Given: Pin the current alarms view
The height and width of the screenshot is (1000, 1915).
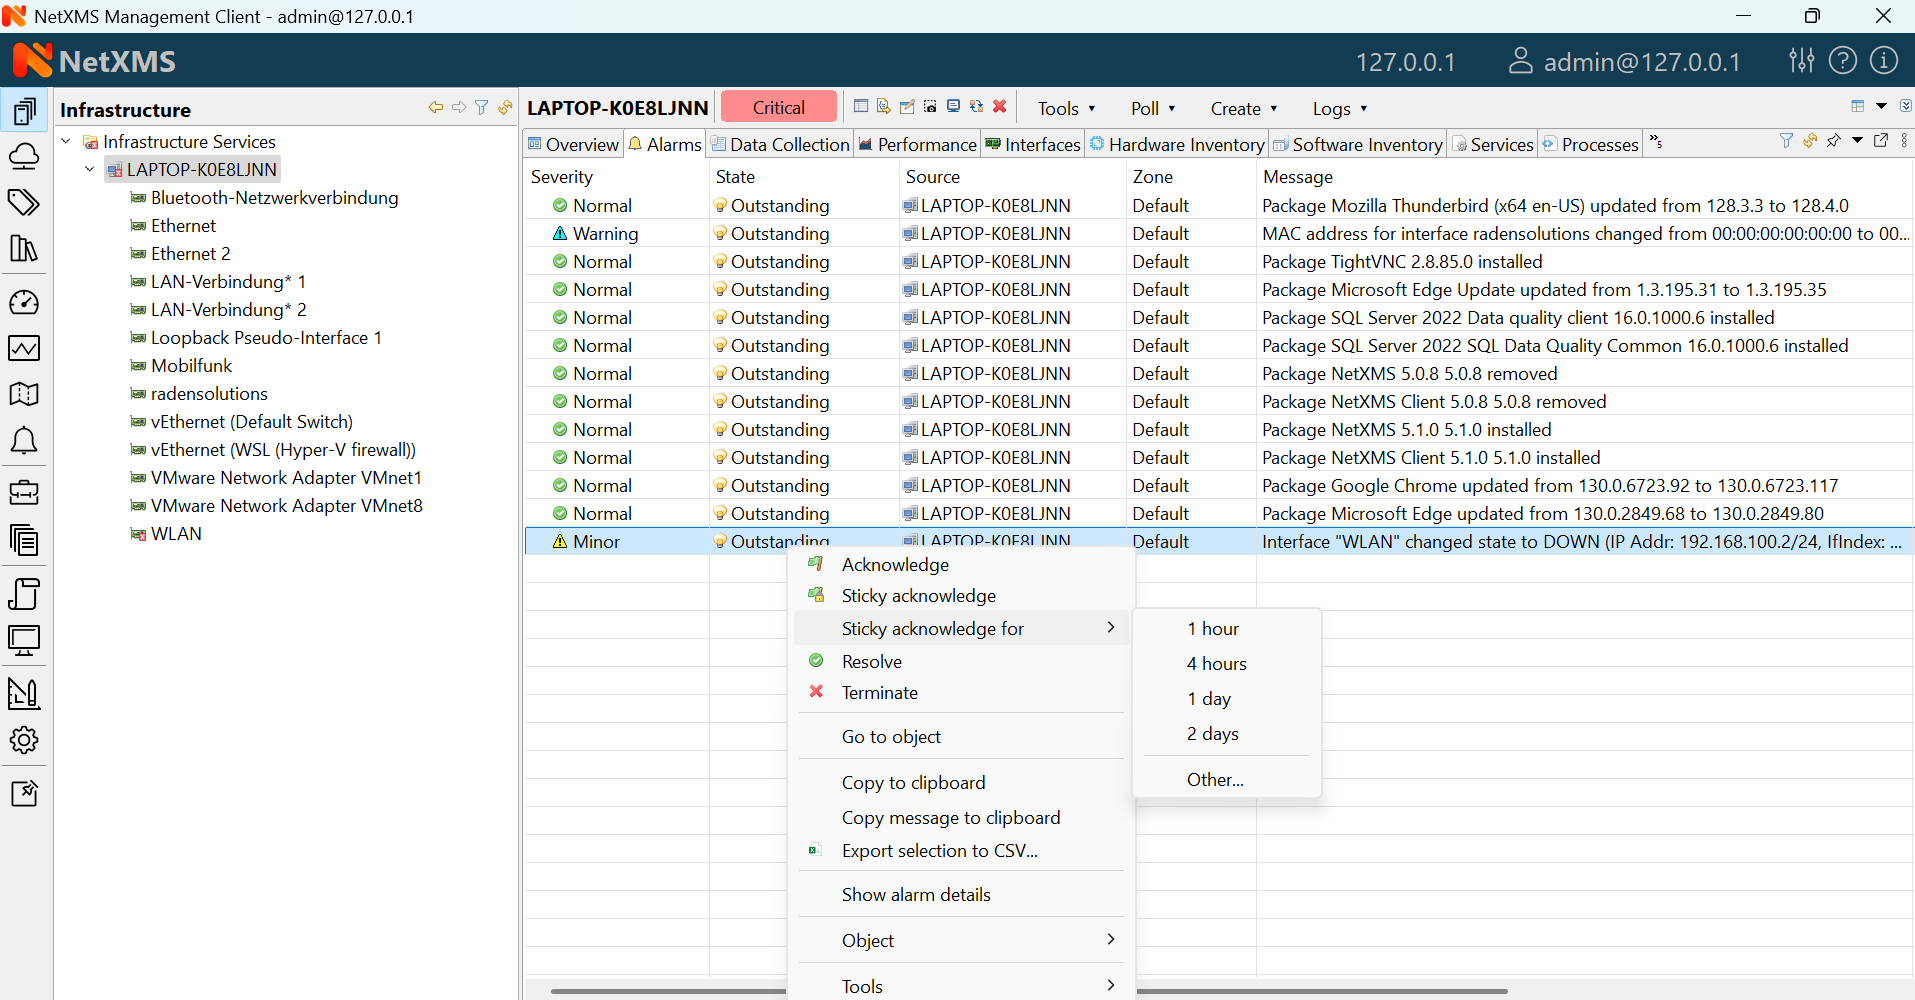Looking at the screenshot, I should point(1833,142).
